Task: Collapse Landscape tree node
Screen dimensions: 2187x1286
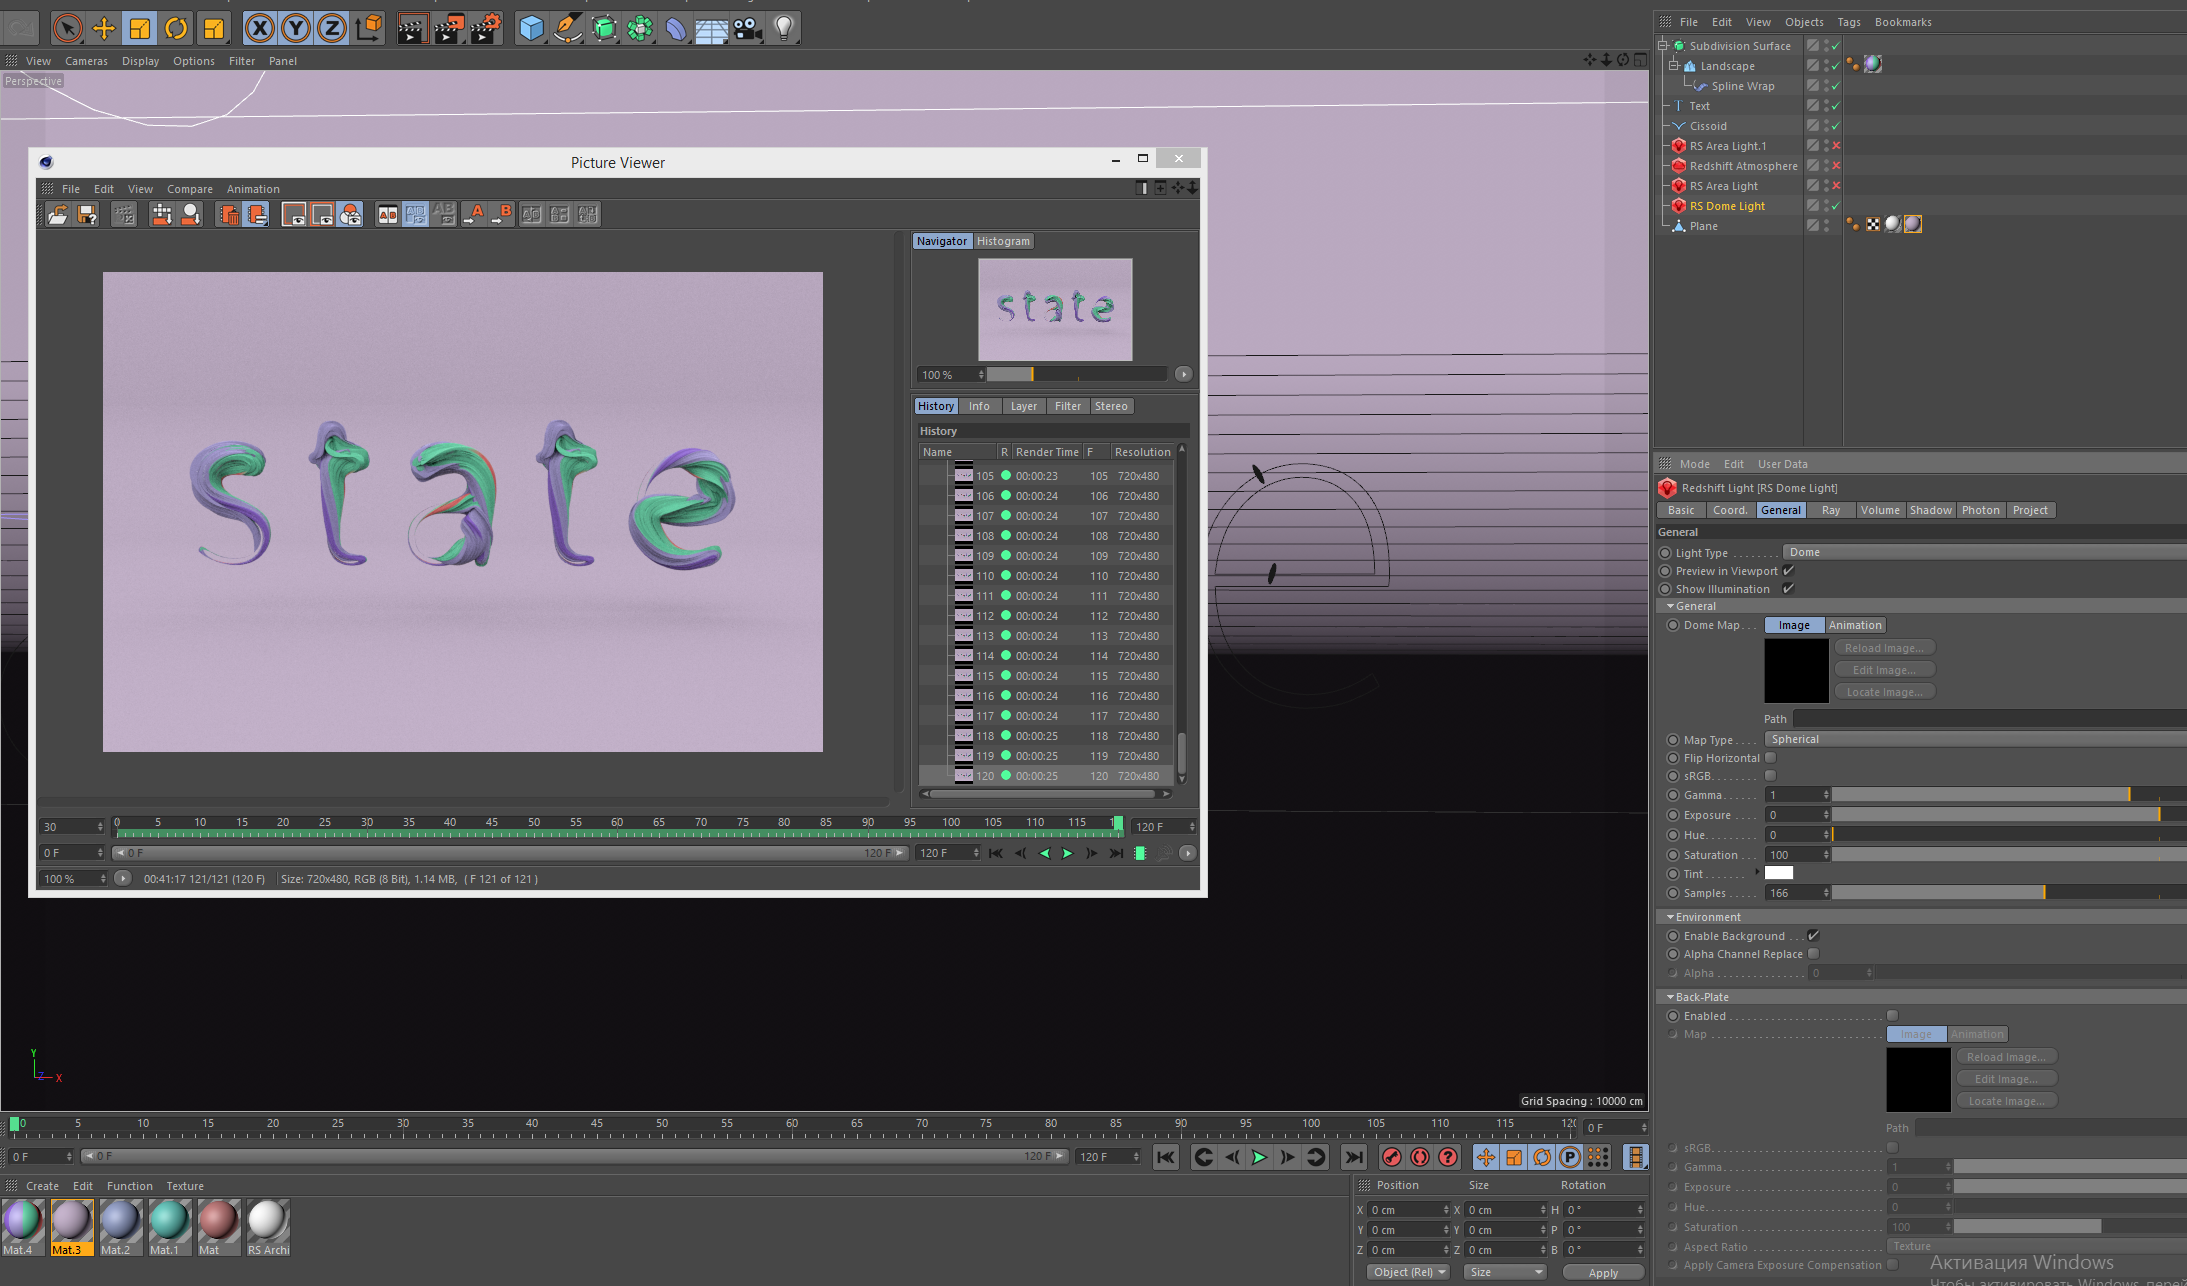Action: [1674, 66]
